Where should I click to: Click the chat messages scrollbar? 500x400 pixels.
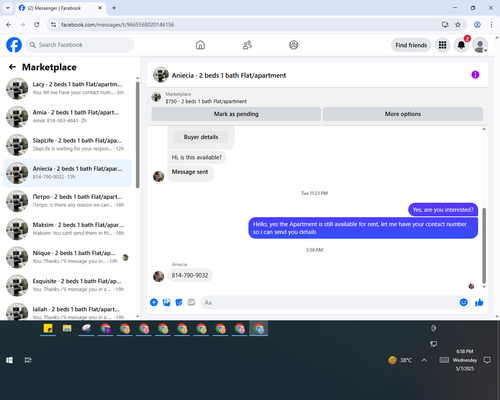click(484, 246)
